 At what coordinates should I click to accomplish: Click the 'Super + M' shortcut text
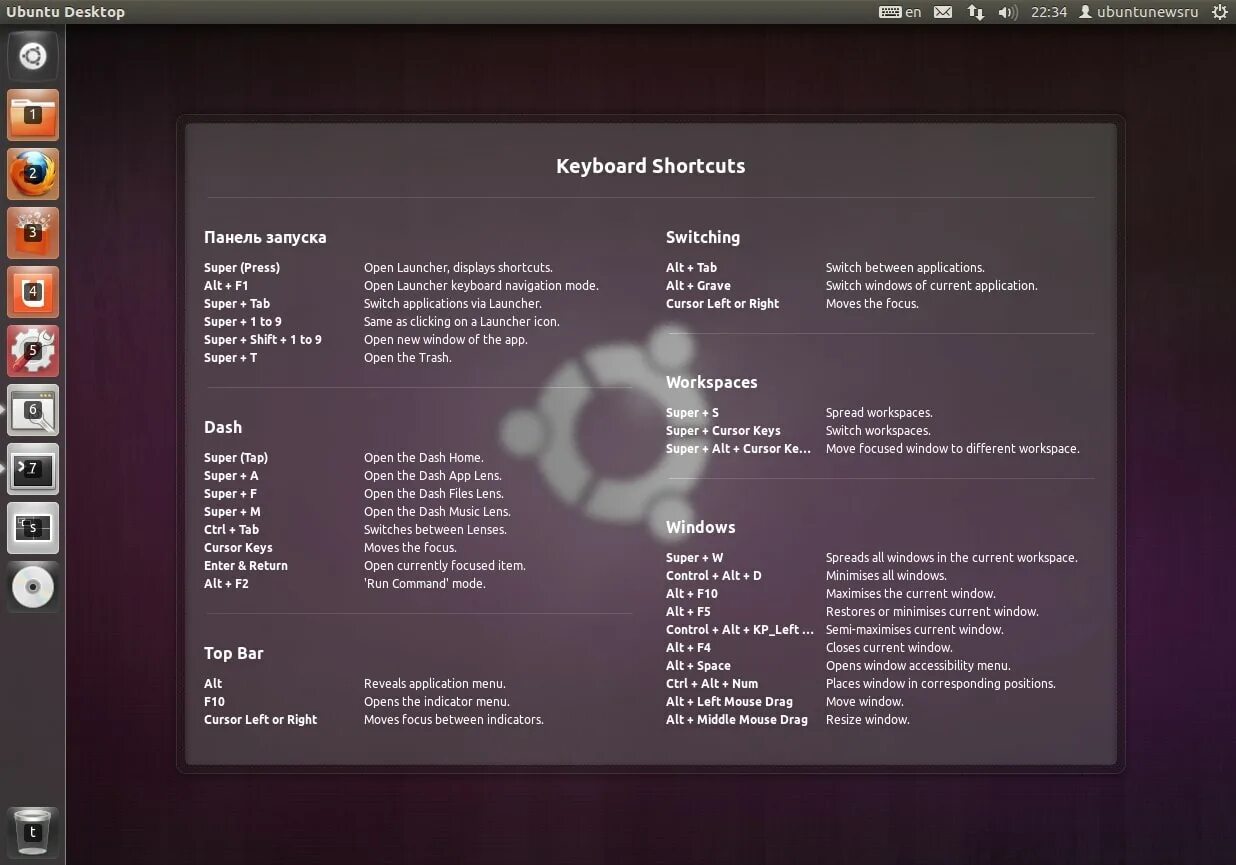pyautogui.click(x=232, y=512)
